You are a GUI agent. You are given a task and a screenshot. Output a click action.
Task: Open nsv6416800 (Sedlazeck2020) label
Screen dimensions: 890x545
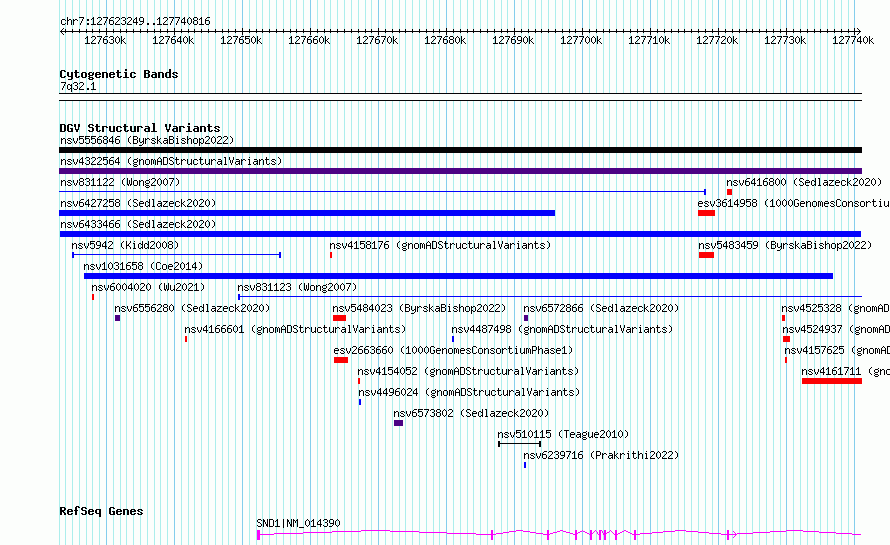pos(804,182)
